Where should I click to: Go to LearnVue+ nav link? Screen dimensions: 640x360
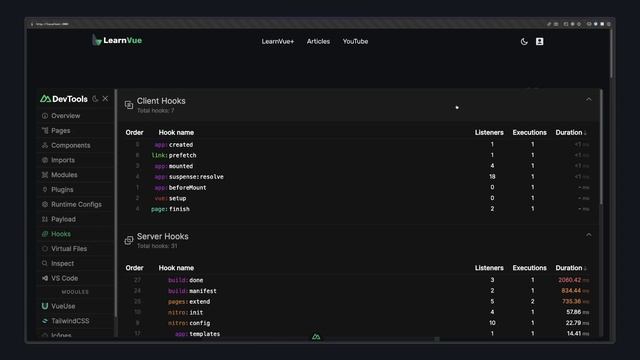point(278,42)
